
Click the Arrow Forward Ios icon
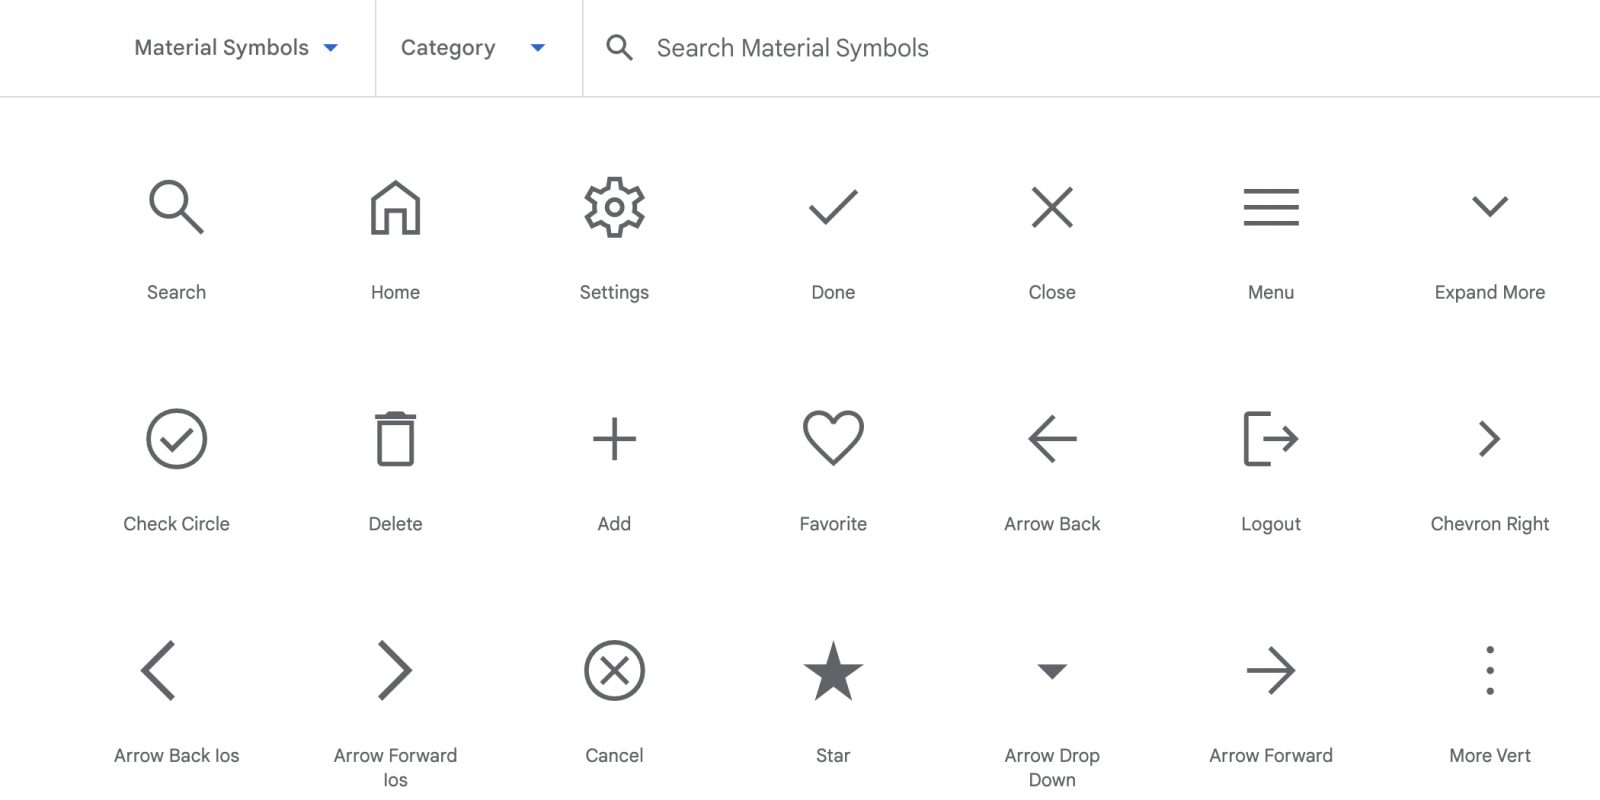tap(395, 671)
